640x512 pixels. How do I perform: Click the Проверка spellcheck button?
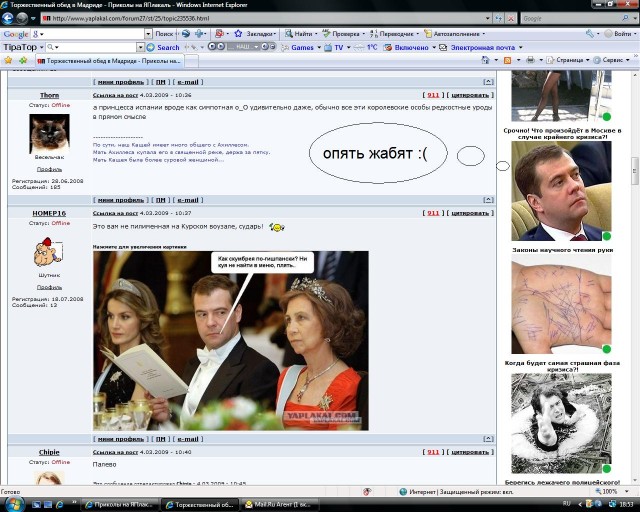pyautogui.click(x=343, y=34)
